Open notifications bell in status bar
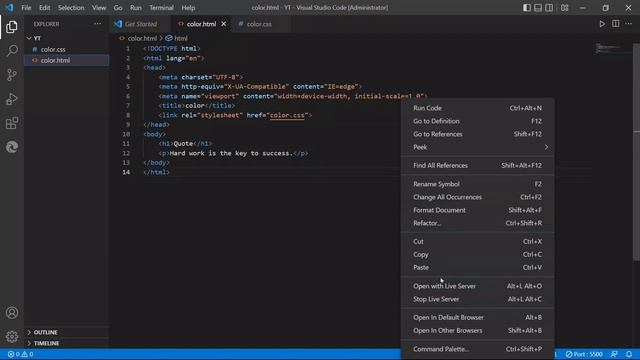Image resolution: width=640 pixels, height=360 pixels. pos(629,354)
